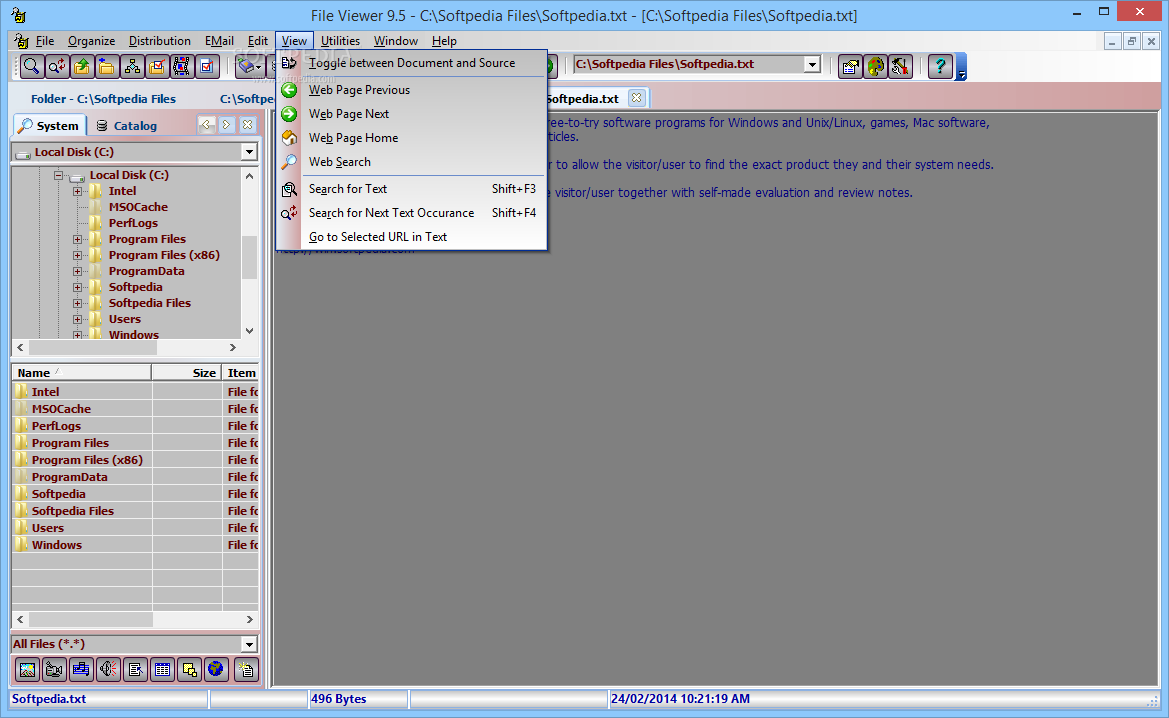This screenshot has width=1169, height=718.
Task: Collapse the Local Disk (C:) tree node
Action: (x=58, y=175)
